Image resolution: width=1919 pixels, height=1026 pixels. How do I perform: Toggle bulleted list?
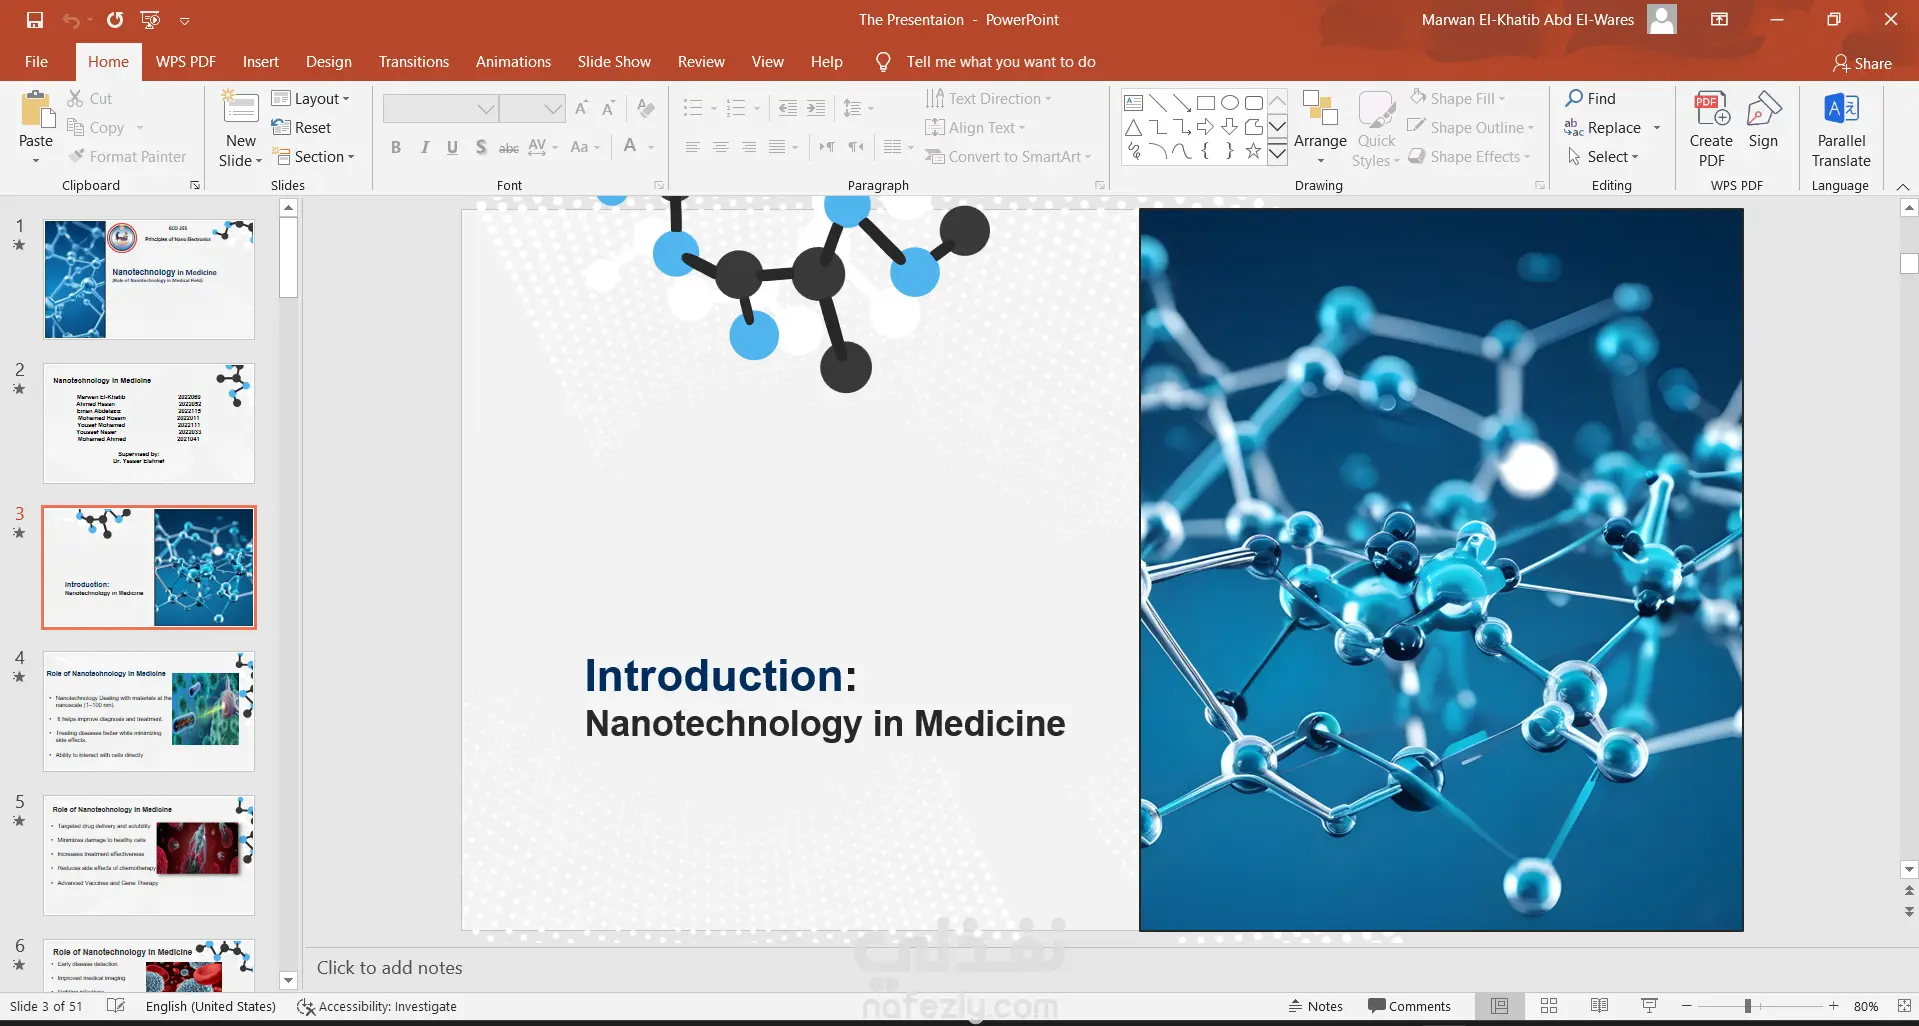coord(692,108)
